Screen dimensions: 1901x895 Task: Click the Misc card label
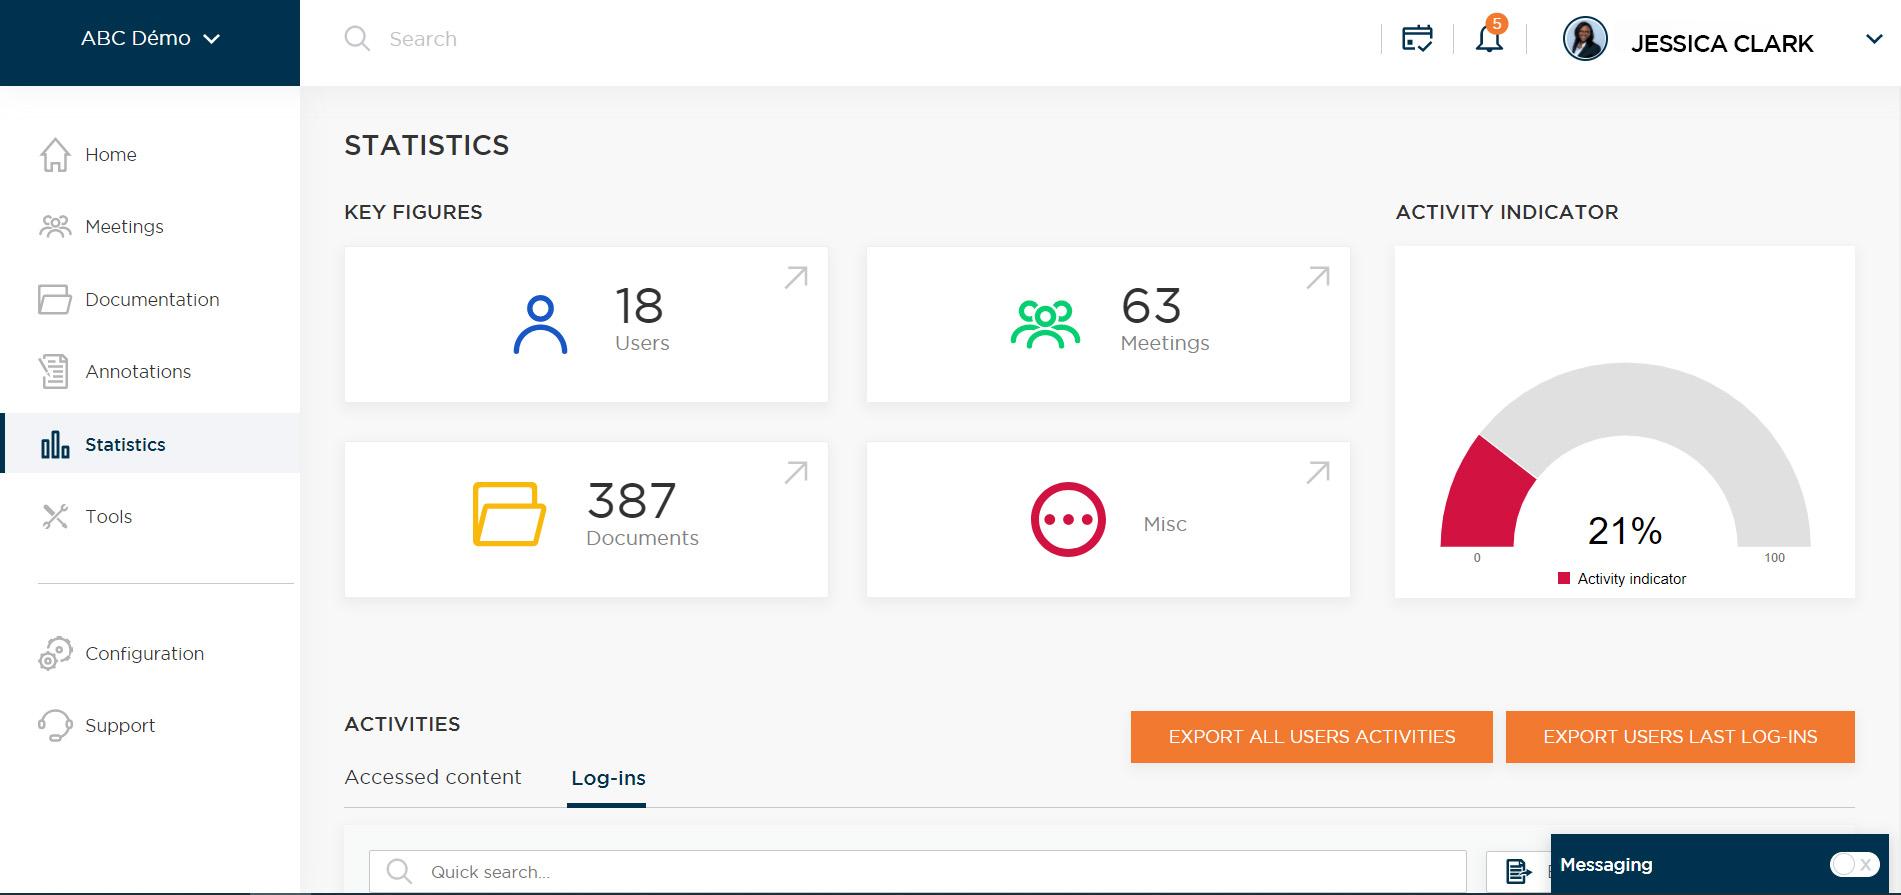coord(1165,524)
